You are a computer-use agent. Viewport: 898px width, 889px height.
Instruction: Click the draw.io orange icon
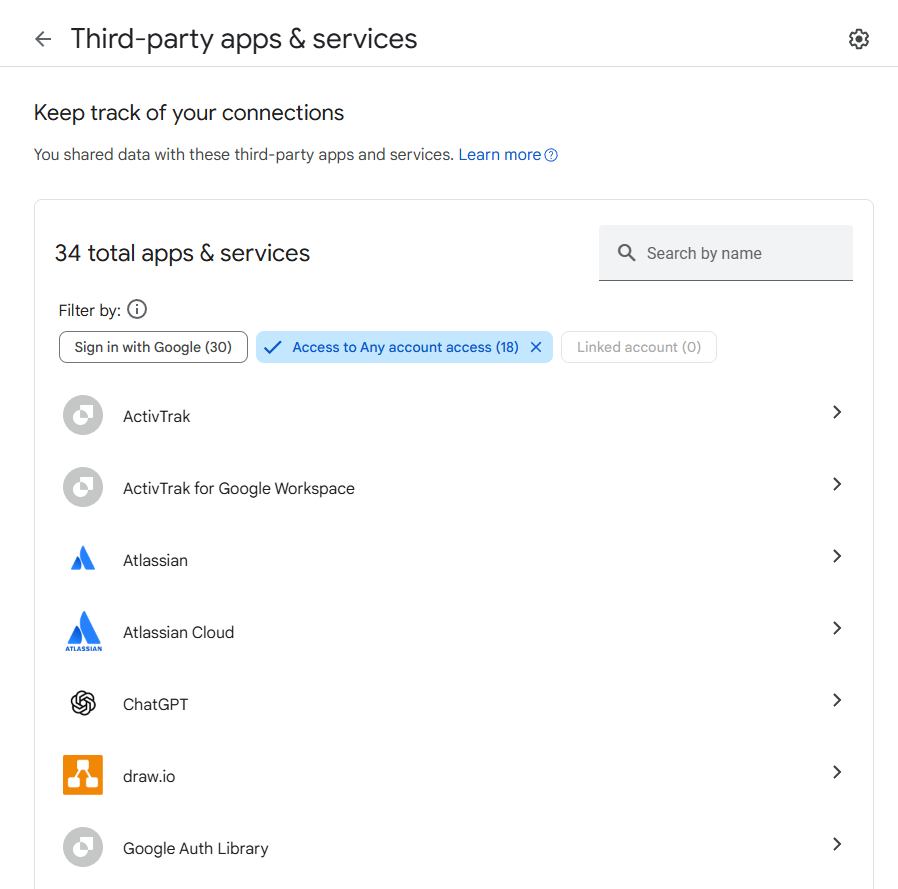coord(83,775)
